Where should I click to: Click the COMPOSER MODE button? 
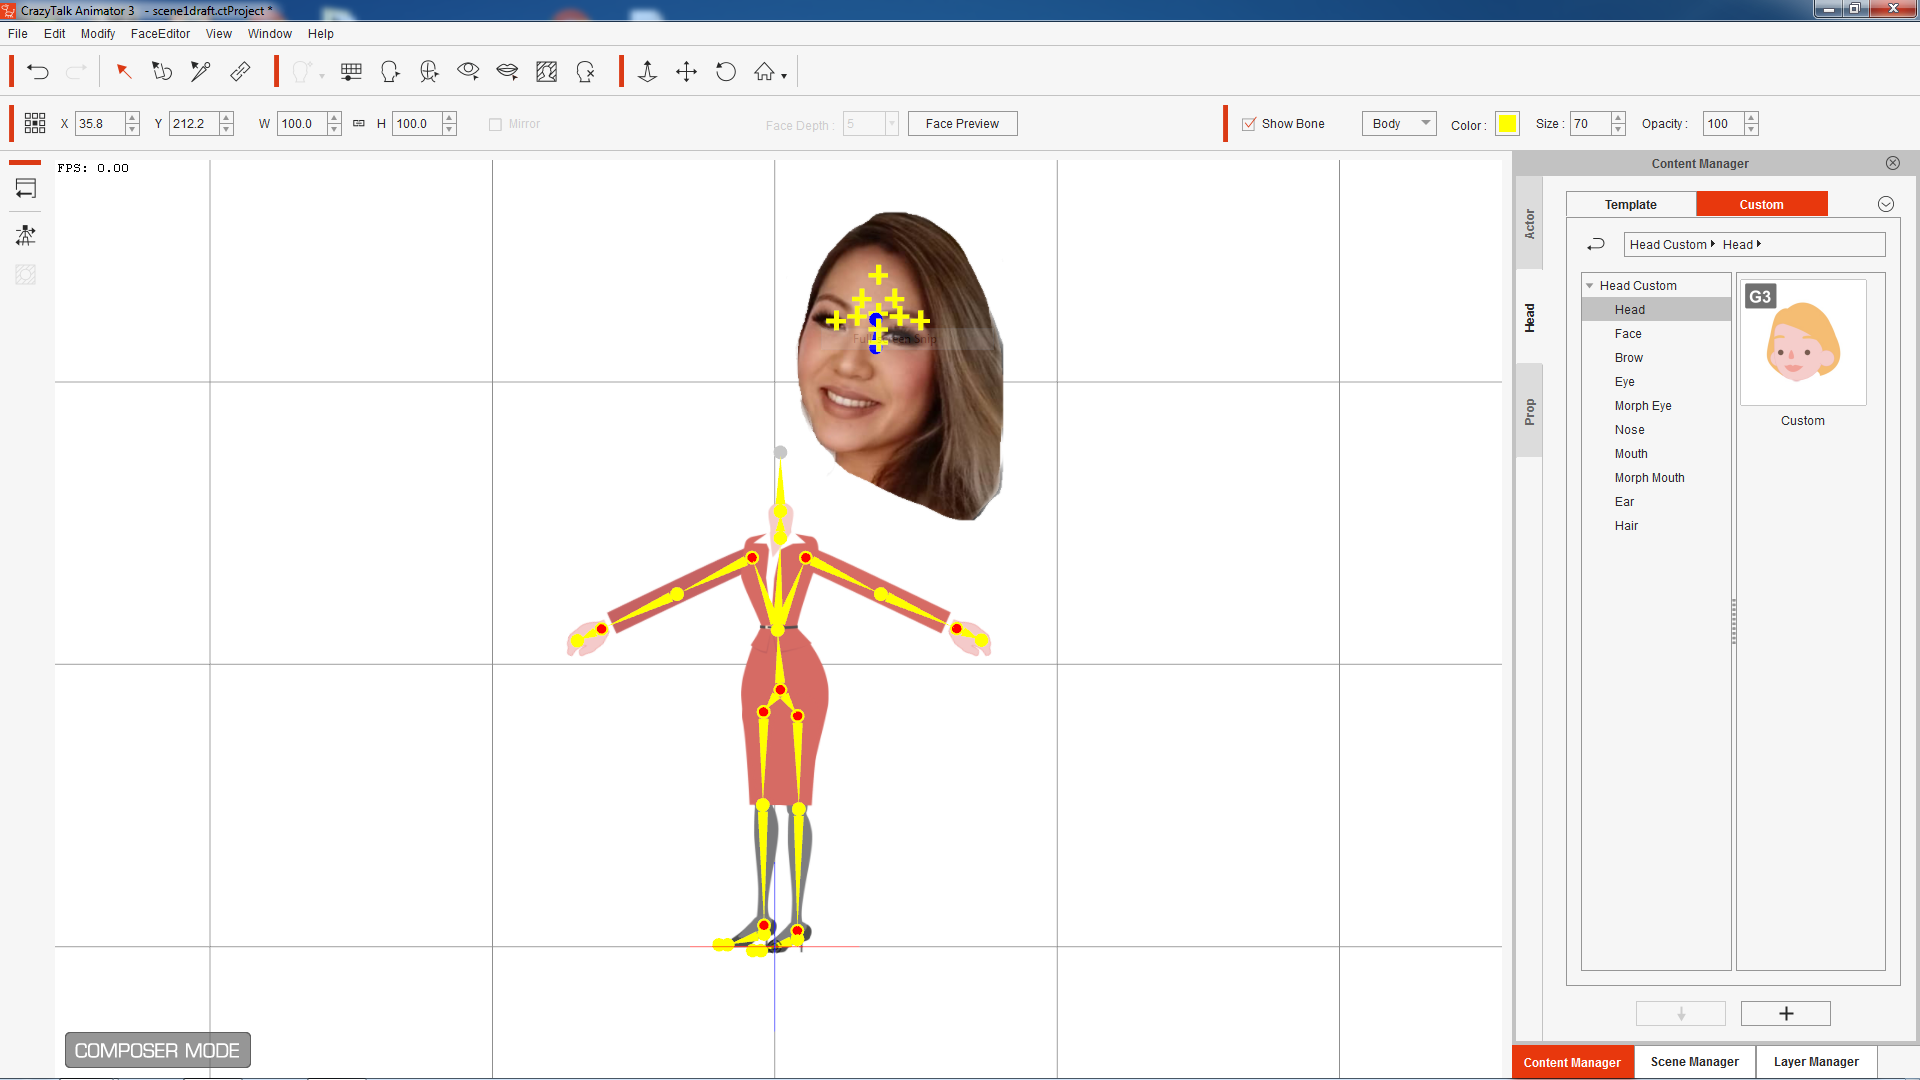pyautogui.click(x=158, y=1050)
